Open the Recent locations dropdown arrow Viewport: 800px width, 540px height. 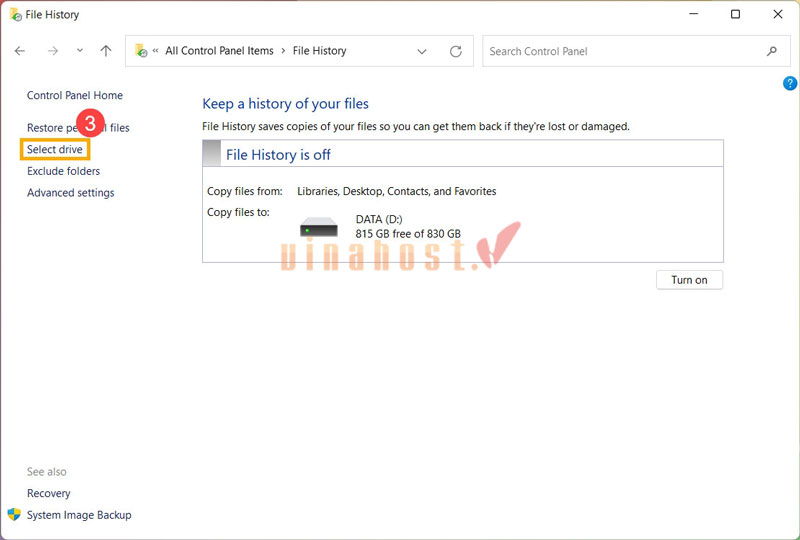point(80,51)
